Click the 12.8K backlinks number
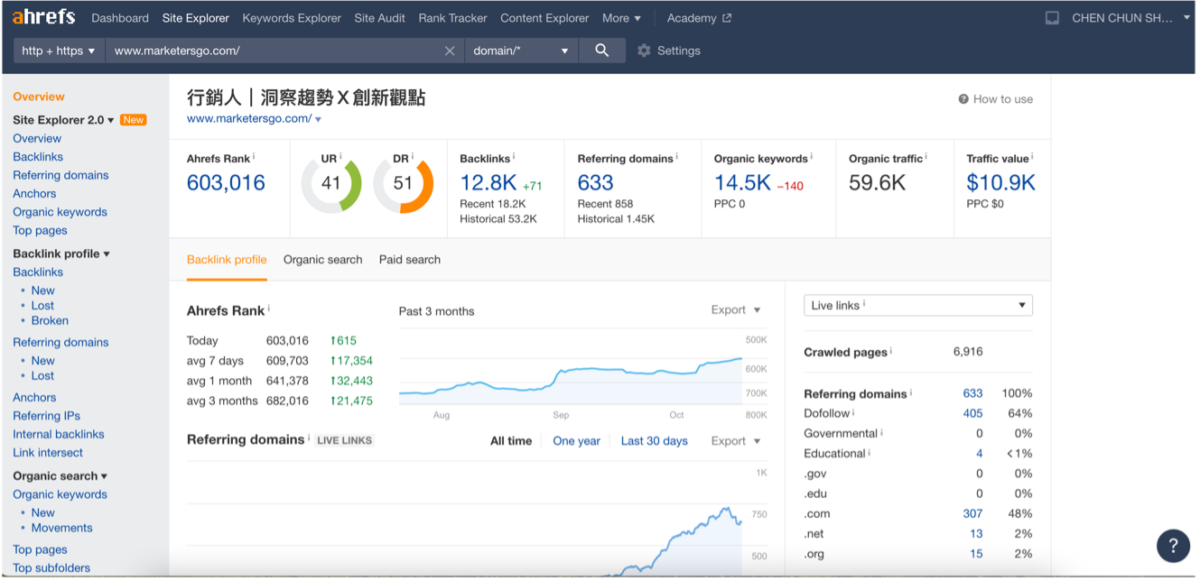The height and width of the screenshot is (581, 1200). pos(488,183)
